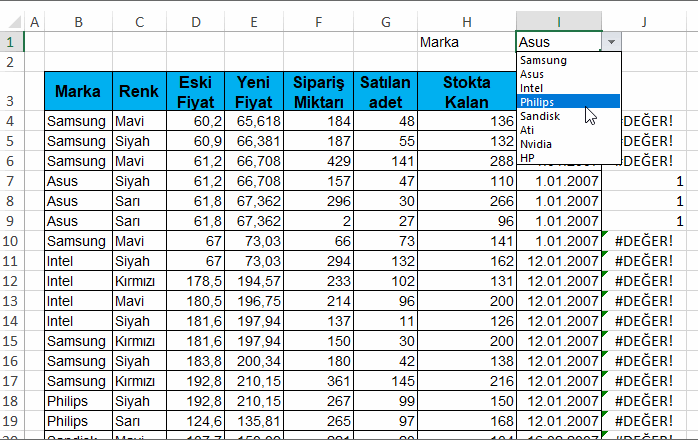This screenshot has height=440, width=698.
Task: Click the select-all corner triangle
Action: [14, 22]
